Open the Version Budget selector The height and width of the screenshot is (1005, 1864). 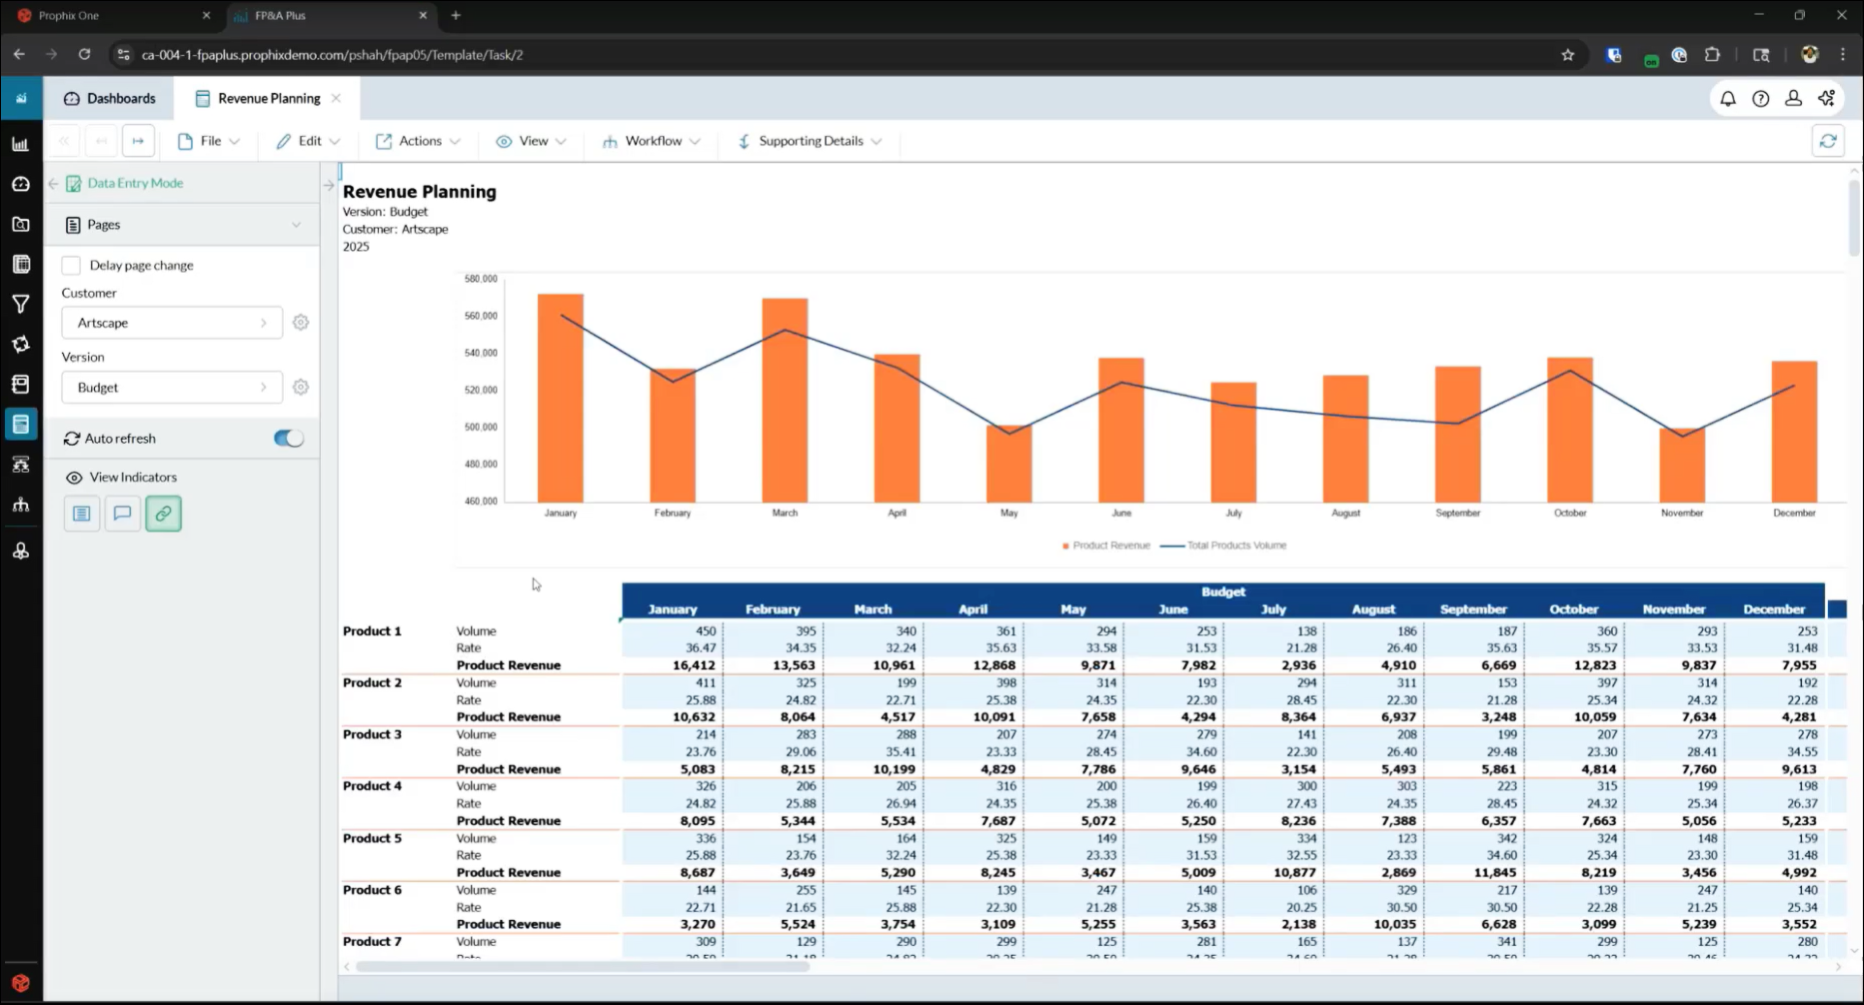click(171, 387)
